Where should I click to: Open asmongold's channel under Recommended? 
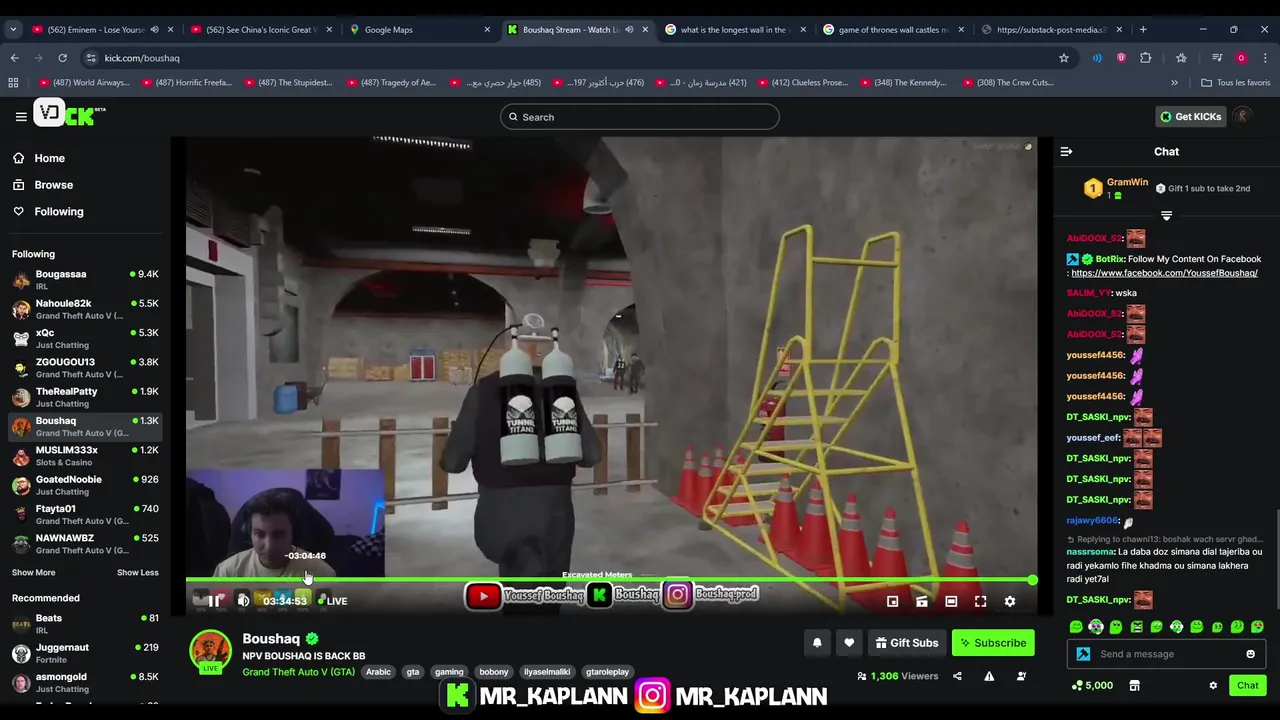coord(85,682)
